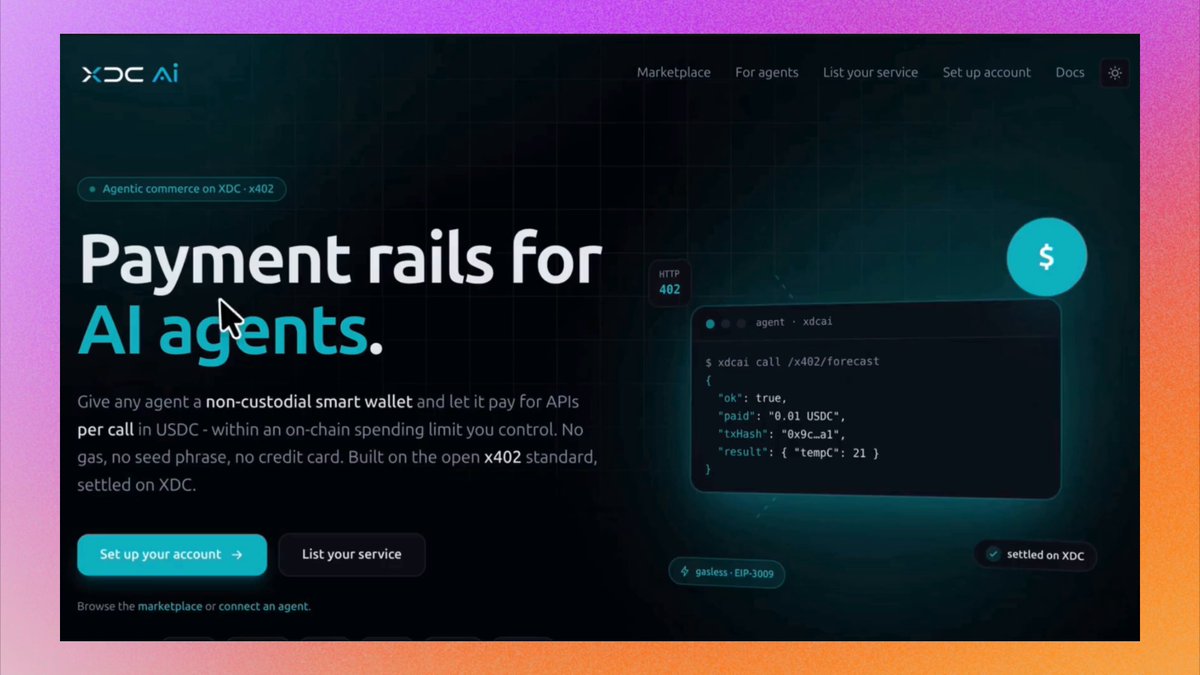Click the bold x402 text in the description
Viewport: 1200px width, 675px height.
[502, 457]
